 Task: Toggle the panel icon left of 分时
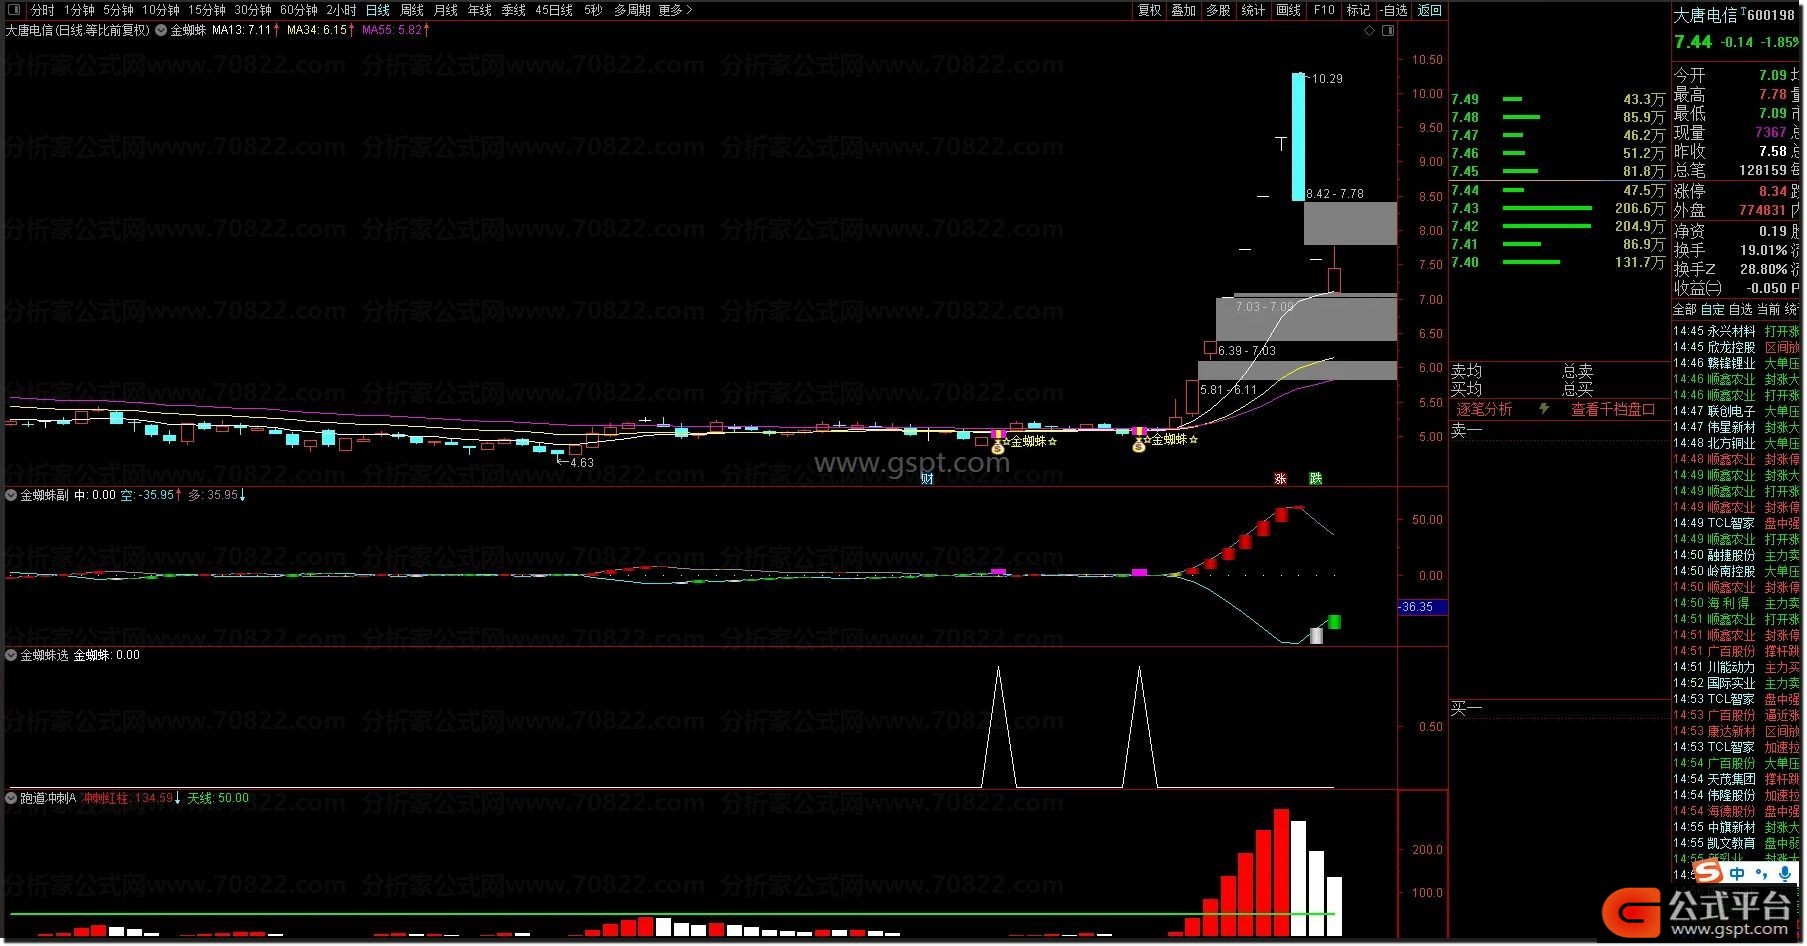pos(16,10)
